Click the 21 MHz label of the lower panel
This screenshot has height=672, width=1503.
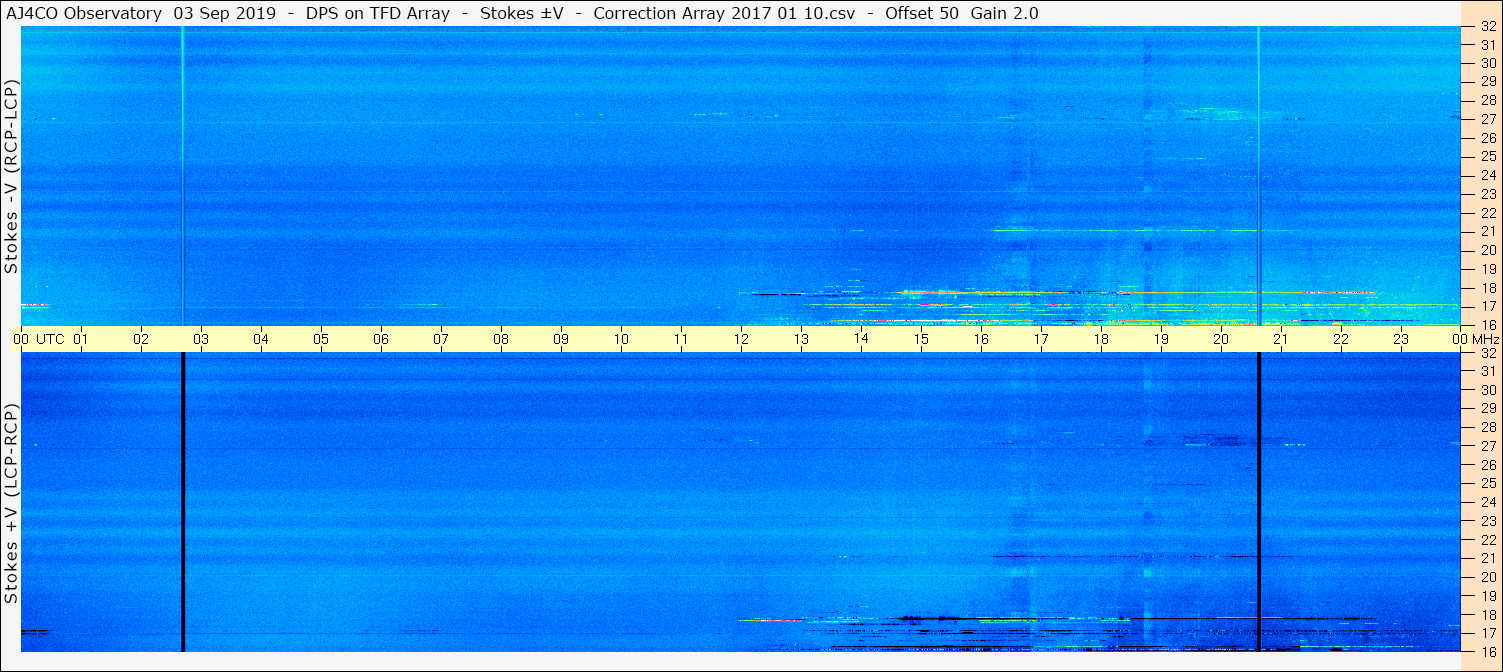(1488, 558)
